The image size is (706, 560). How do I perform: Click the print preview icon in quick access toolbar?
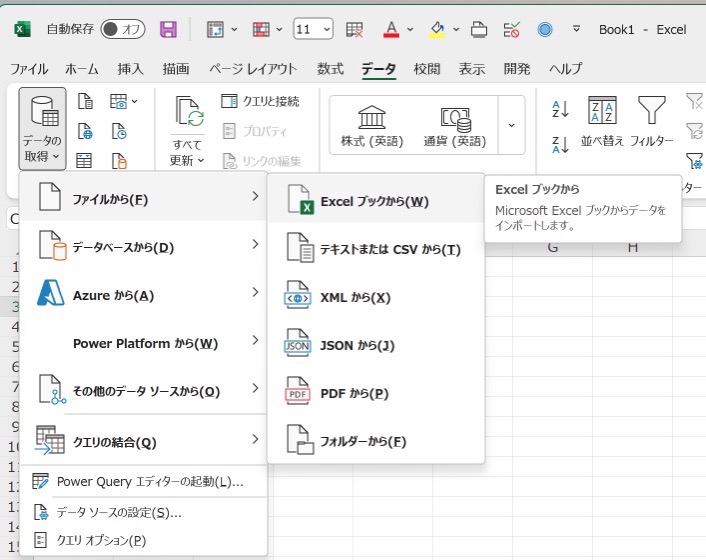pos(479,30)
